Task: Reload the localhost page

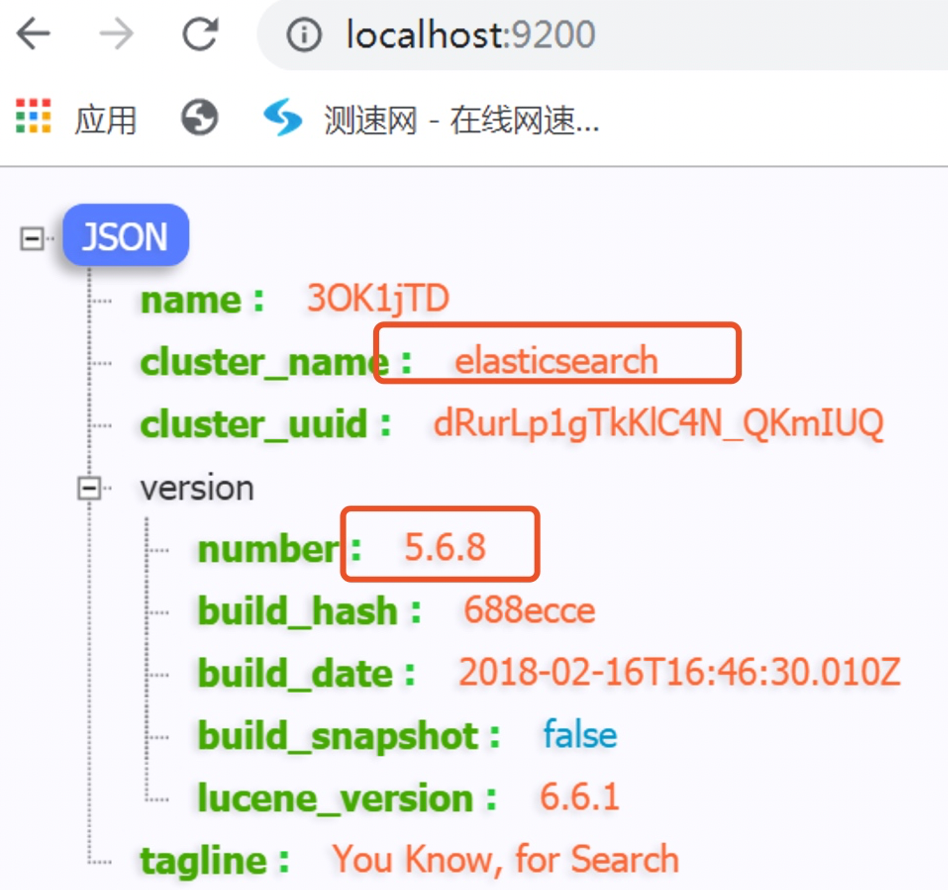Action: click(200, 34)
